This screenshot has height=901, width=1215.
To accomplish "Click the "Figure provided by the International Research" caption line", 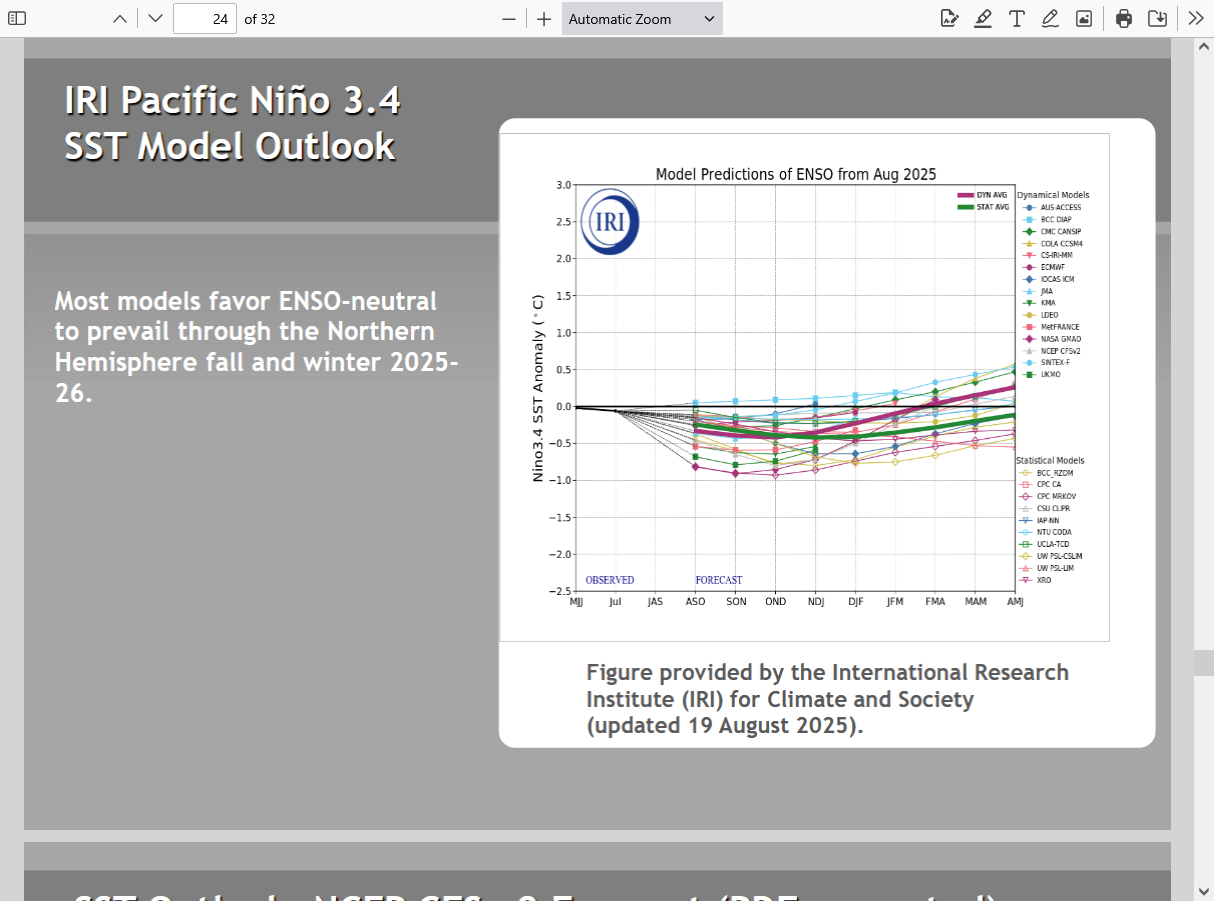I will pyautogui.click(x=827, y=672).
